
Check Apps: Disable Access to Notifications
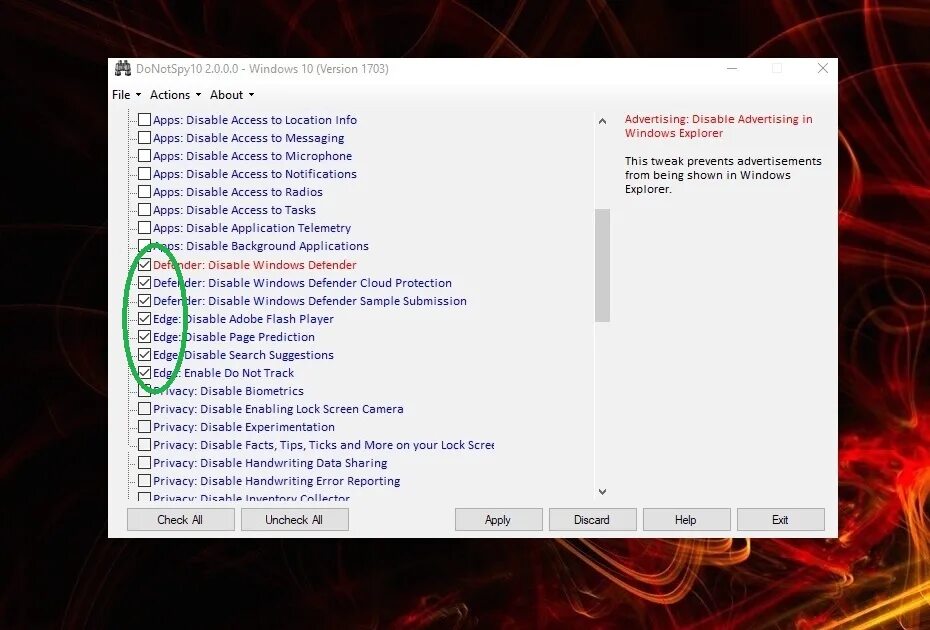click(145, 174)
